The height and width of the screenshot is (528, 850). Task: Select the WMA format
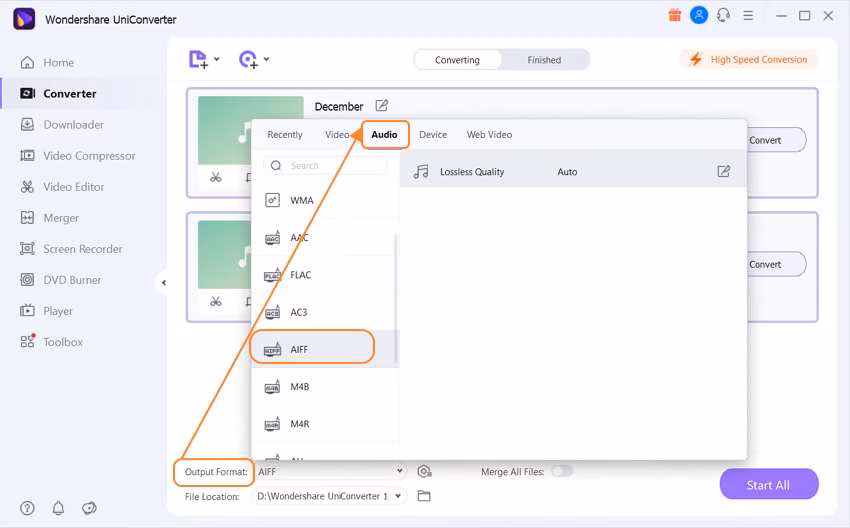(325, 200)
